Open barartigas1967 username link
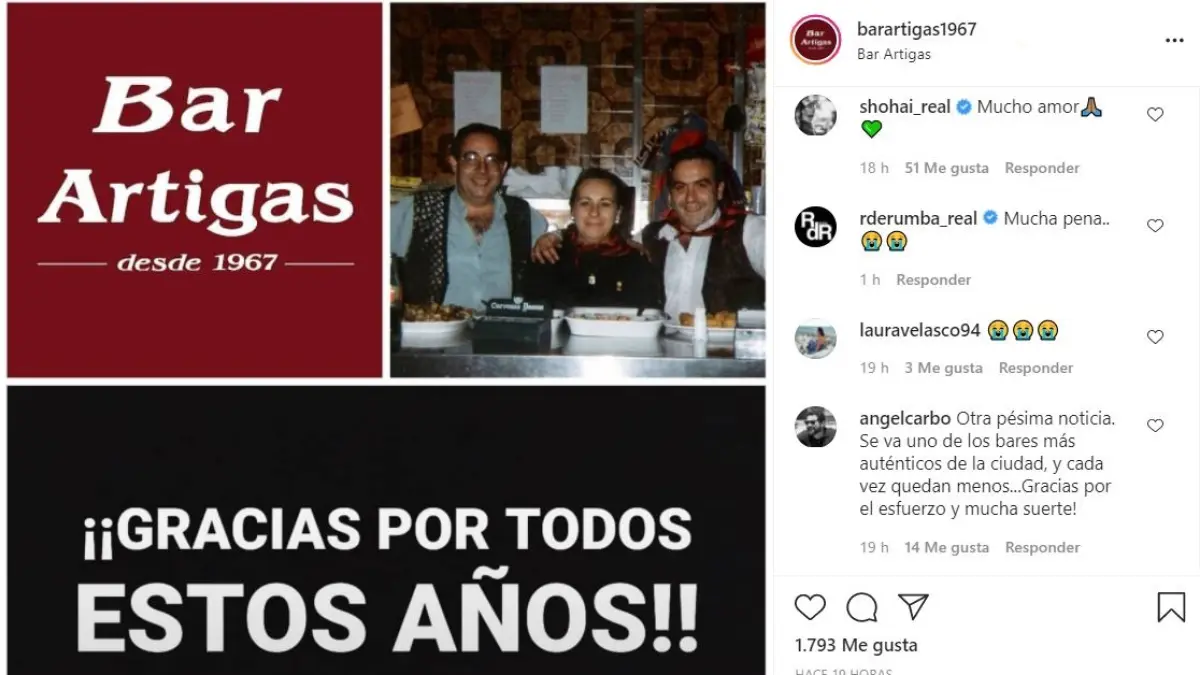 pos(916,29)
